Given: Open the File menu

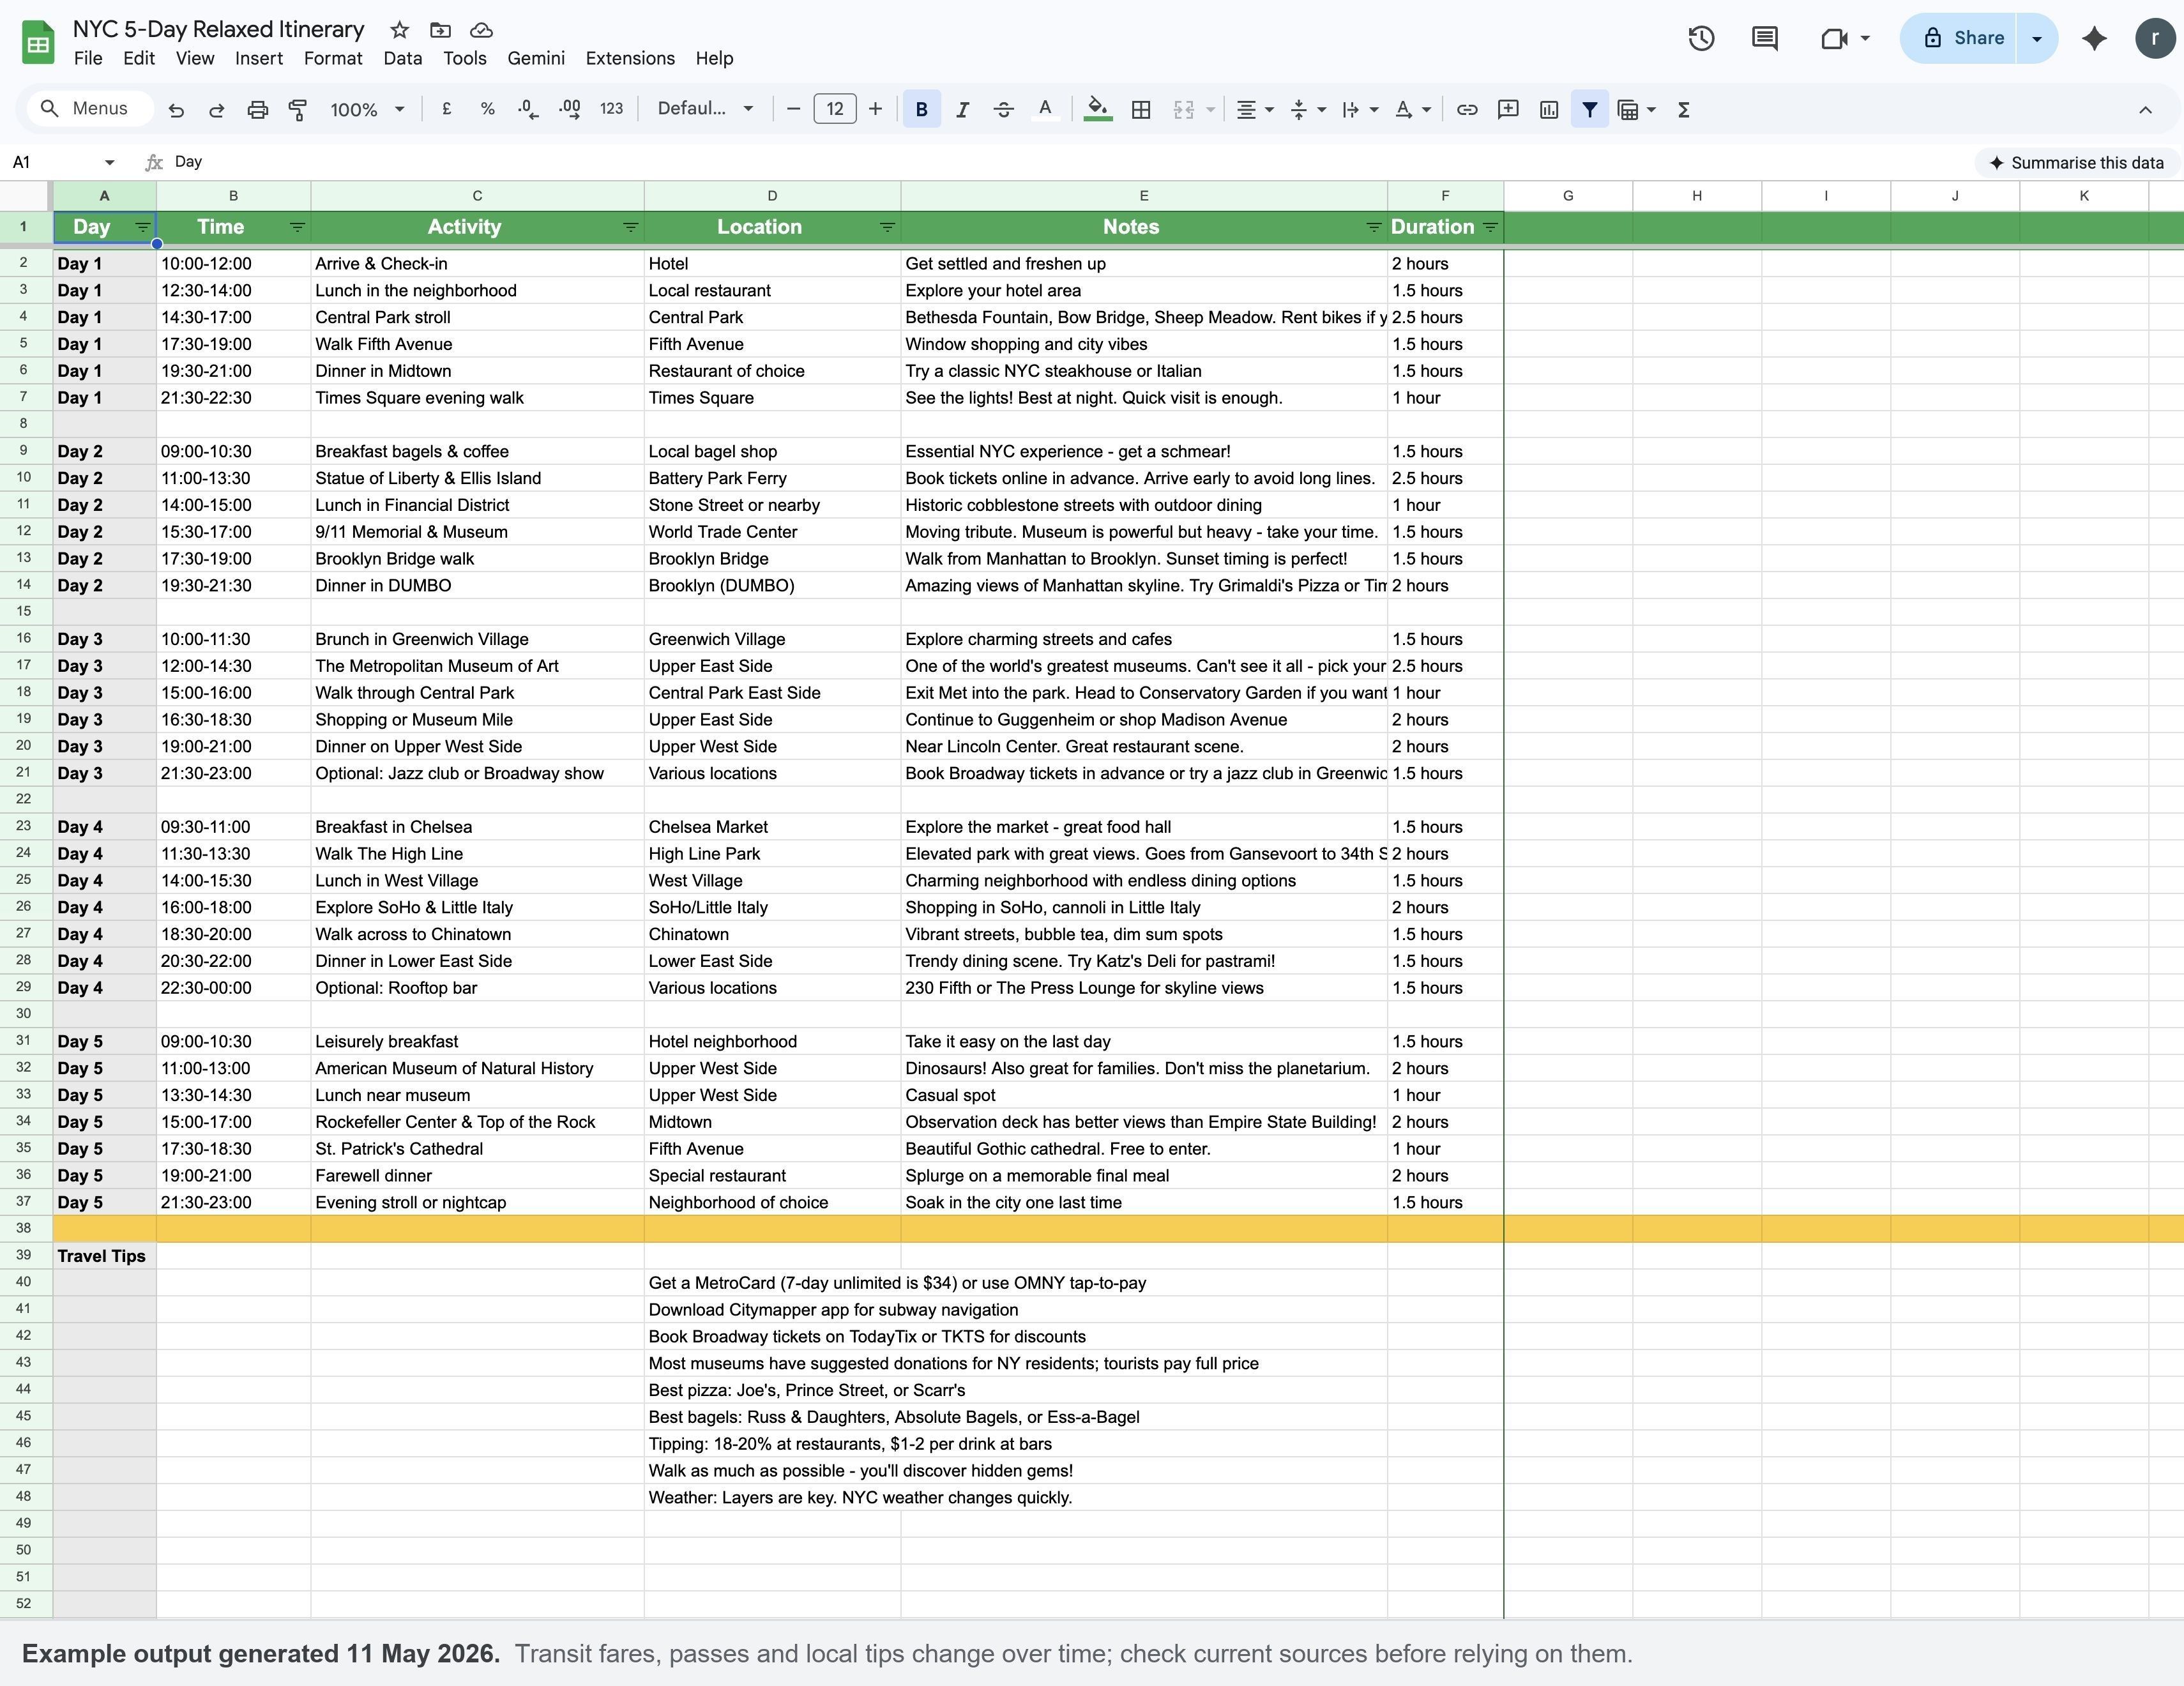Looking at the screenshot, I should pyautogui.click(x=88, y=58).
